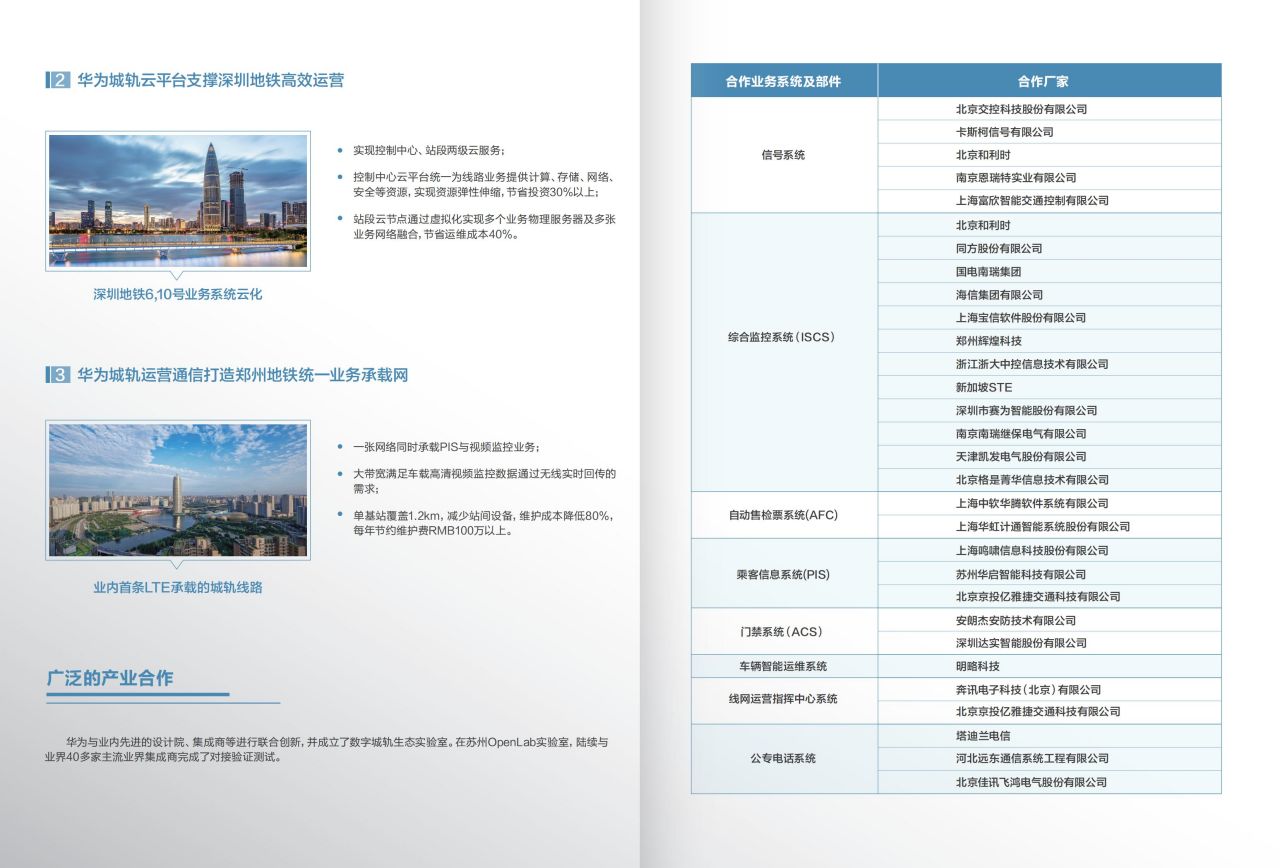Select vendor 上海宝信软件股份有限公司

point(1021,318)
